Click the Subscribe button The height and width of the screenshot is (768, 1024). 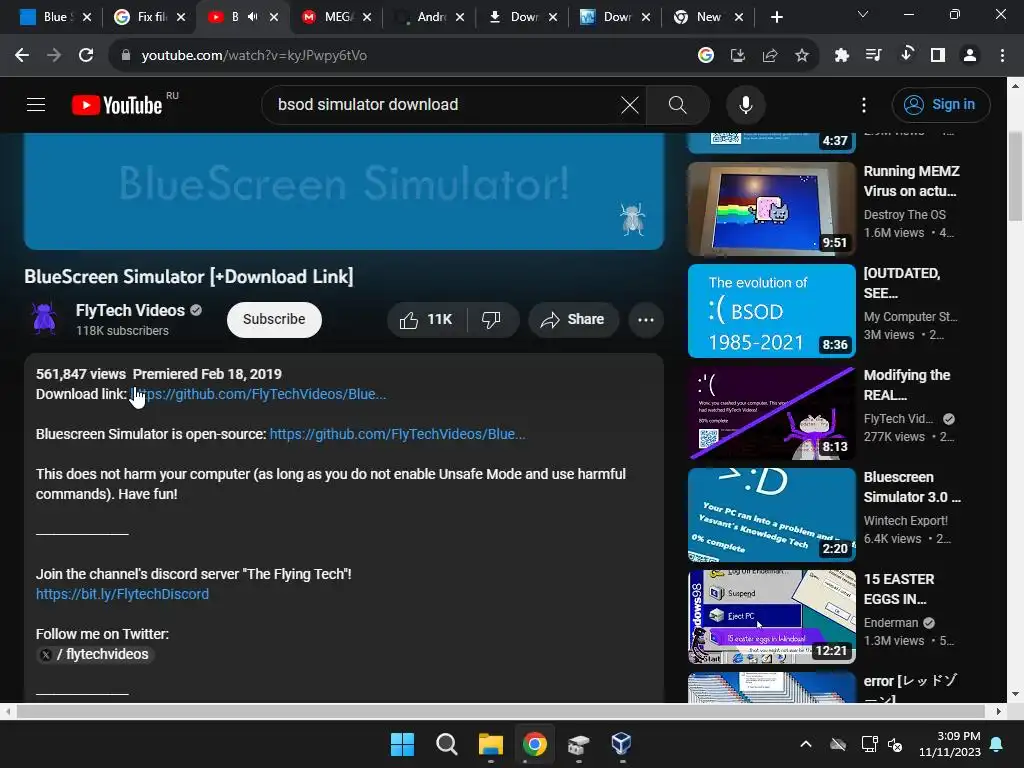(x=274, y=319)
